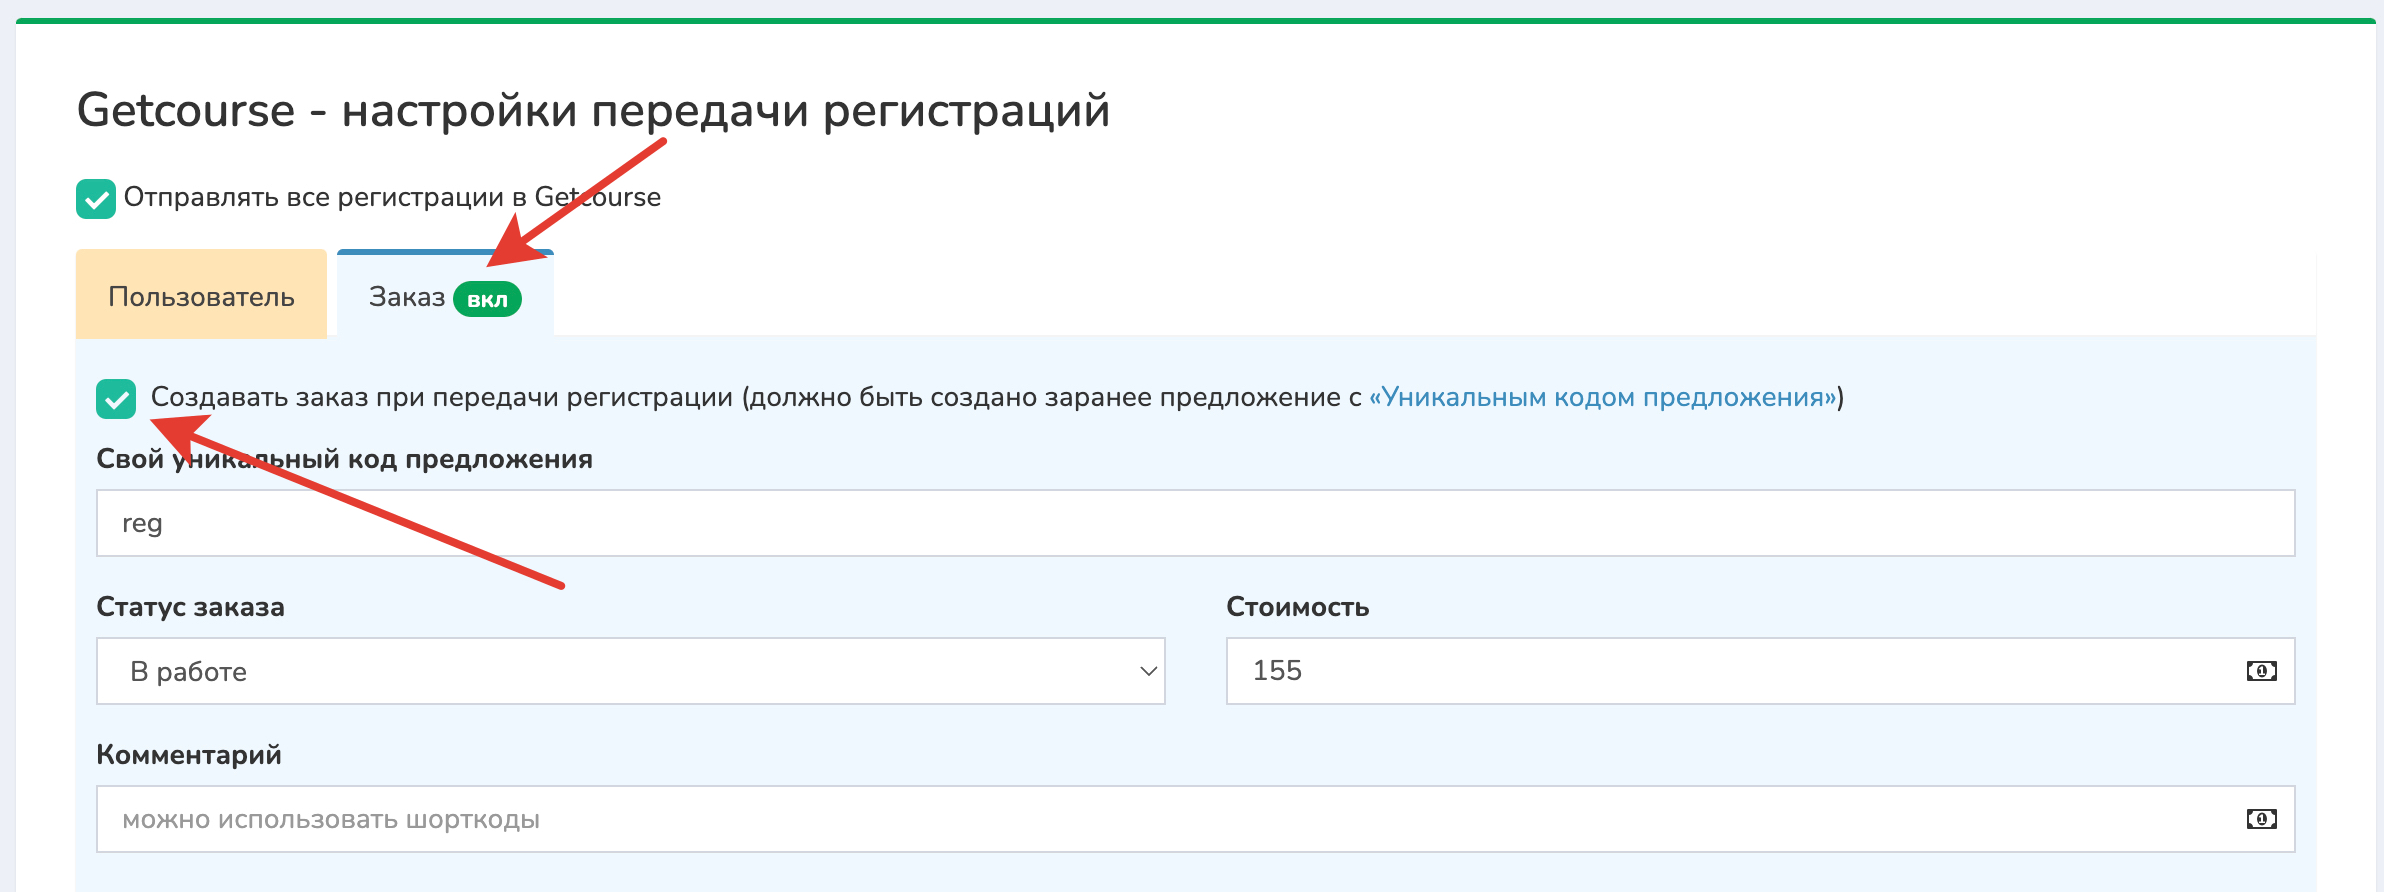Click into the Стоимость field with value 155
Image resolution: width=2384 pixels, height=892 pixels.
[x=1730, y=671]
